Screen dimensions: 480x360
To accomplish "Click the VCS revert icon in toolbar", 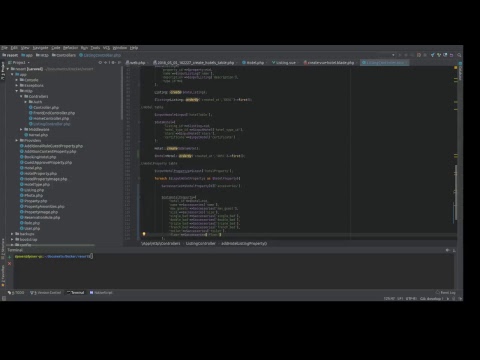I will pyautogui.click(x=452, y=55).
